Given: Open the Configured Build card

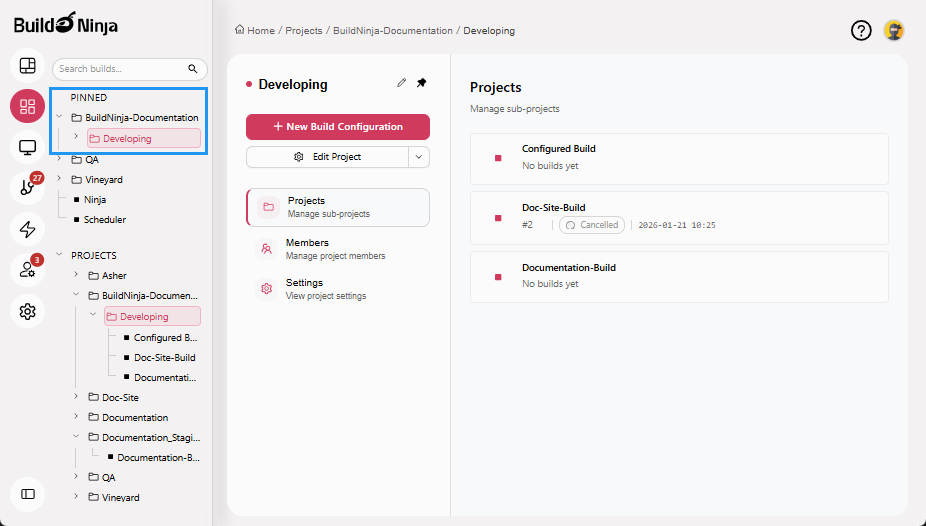Looking at the screenshot, I should [x=679, y=159].
